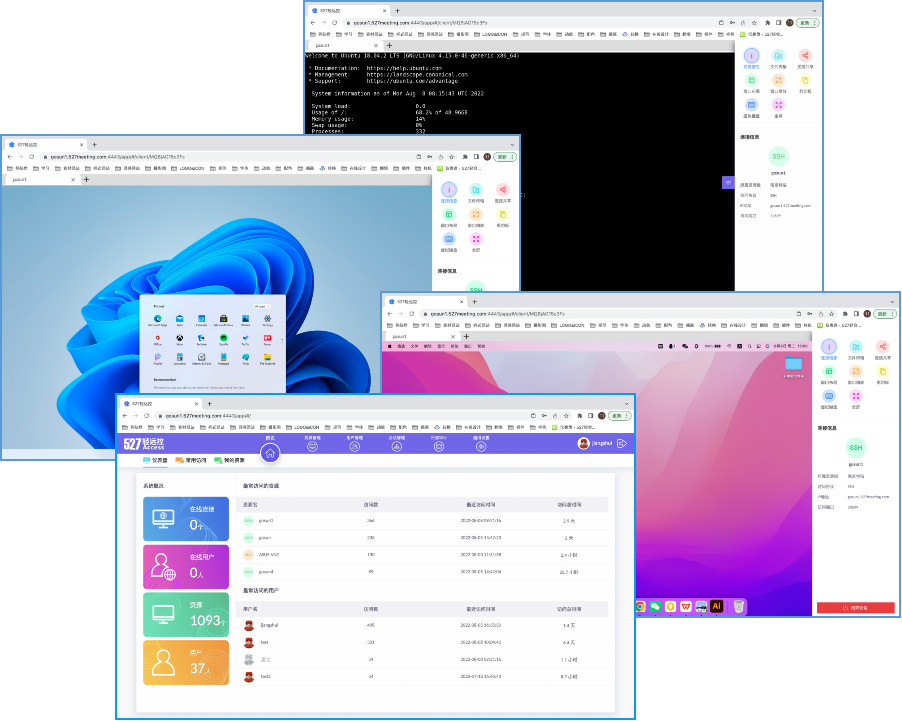Open virtual keyboard icon in SSH terminal window
Screen dimensions: 902x721
coord(751,105)
